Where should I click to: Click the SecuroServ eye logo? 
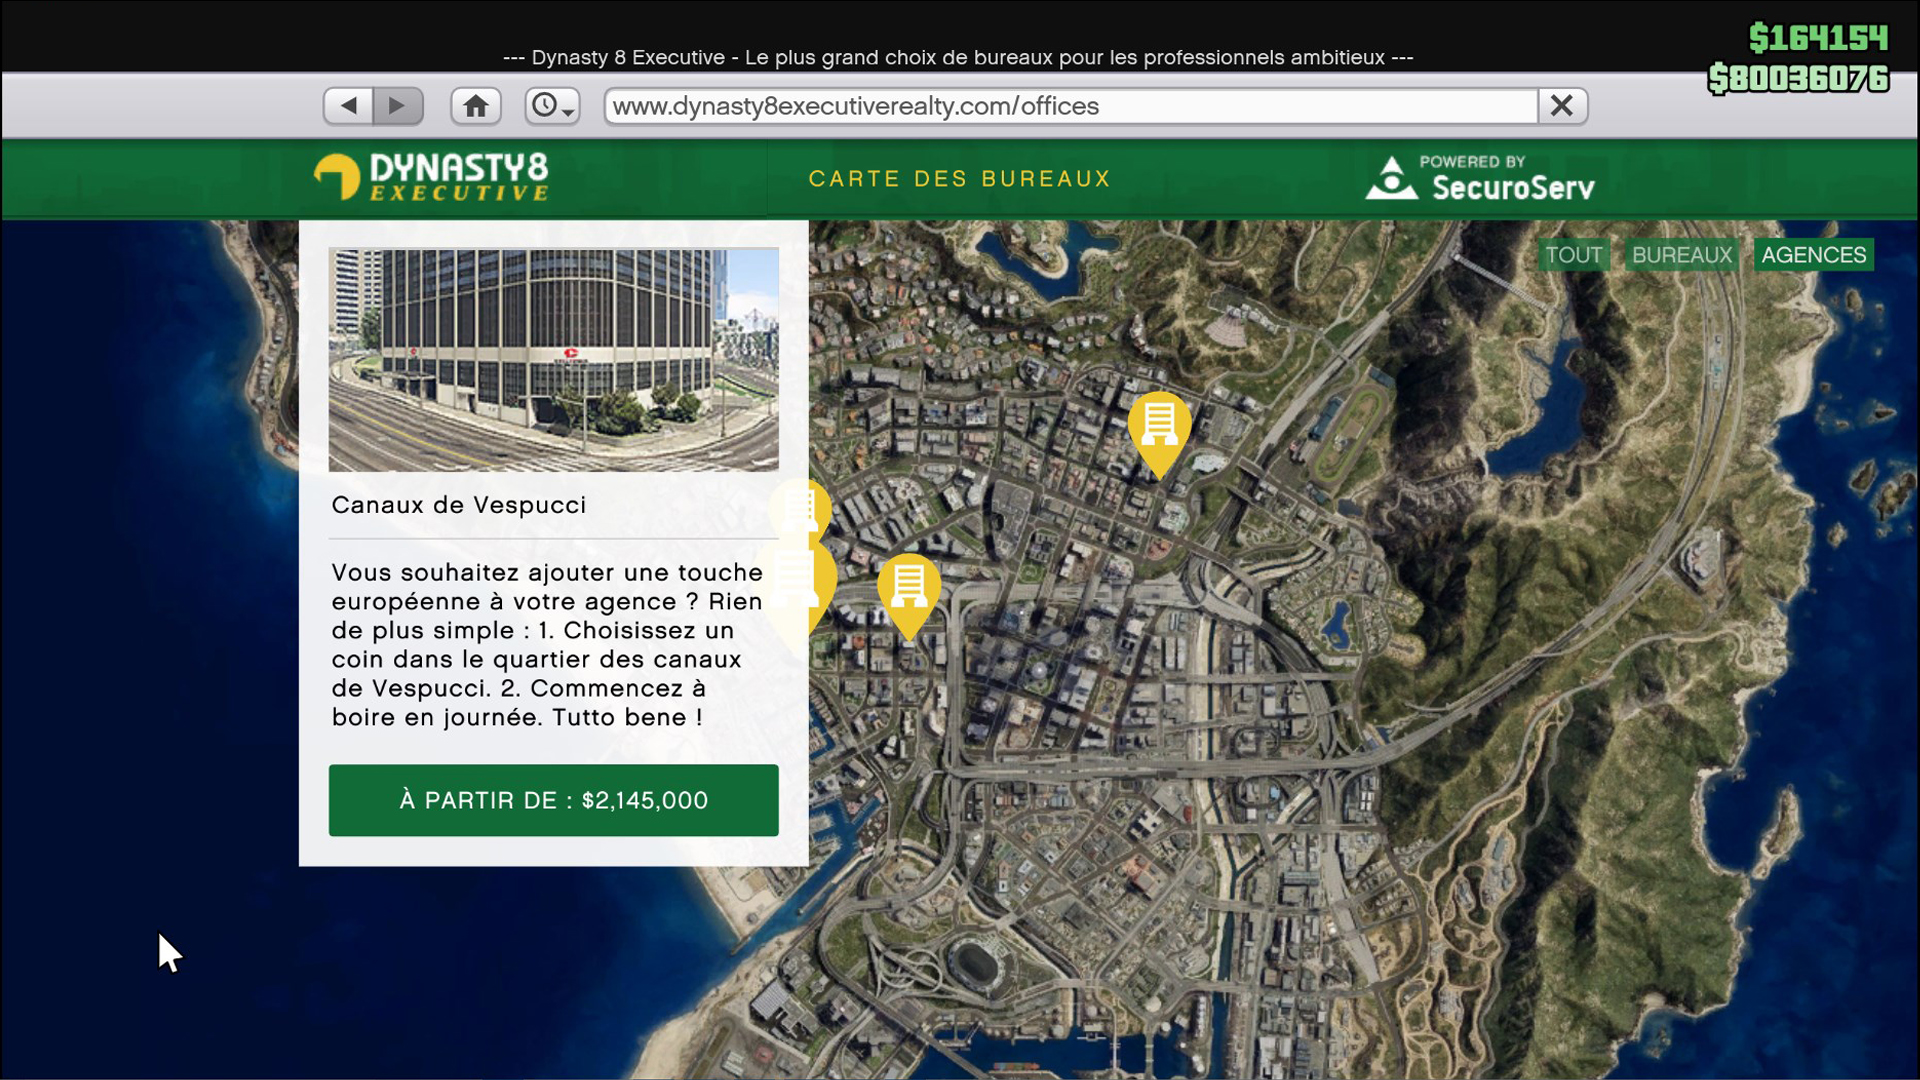point(1392,178)
